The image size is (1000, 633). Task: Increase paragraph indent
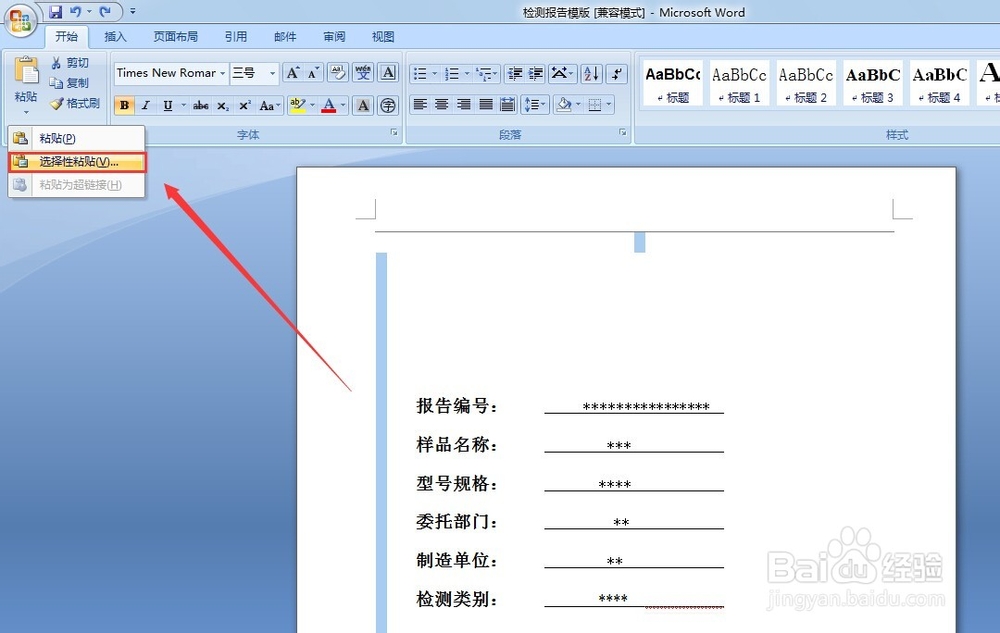click(536, 74)
